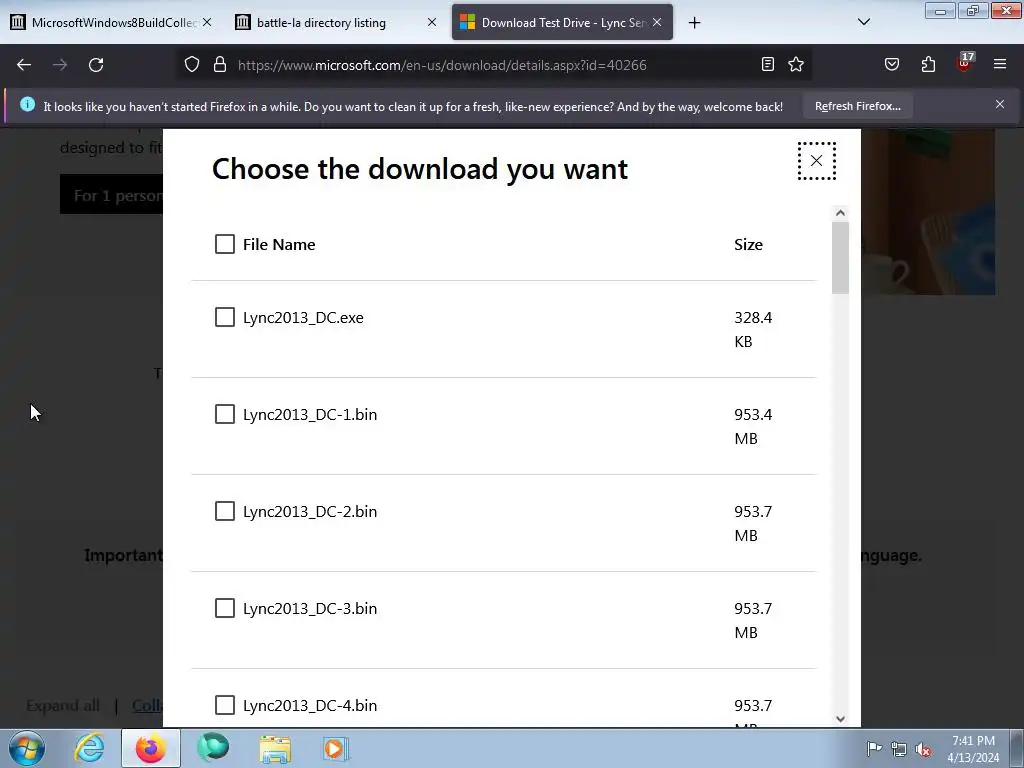This screenshot has width=1024, height=768.
Task: Check the Lync2013_DC-1.bin checkbox
Action: click(x=225, y=414)
